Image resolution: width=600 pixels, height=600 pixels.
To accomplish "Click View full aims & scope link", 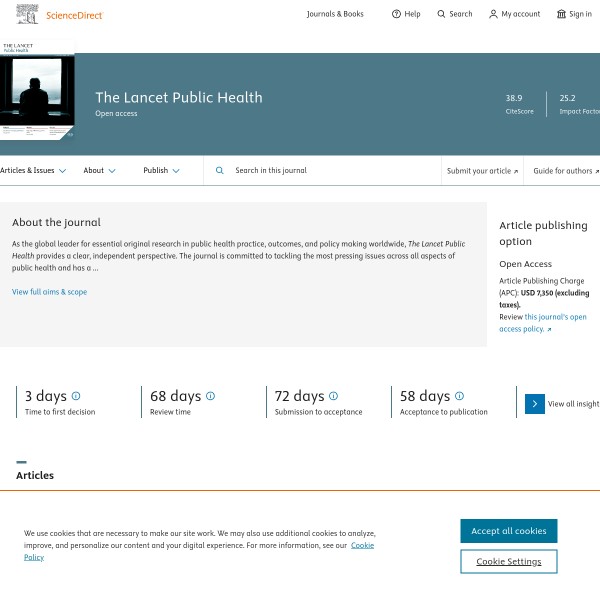I will 49,292.
